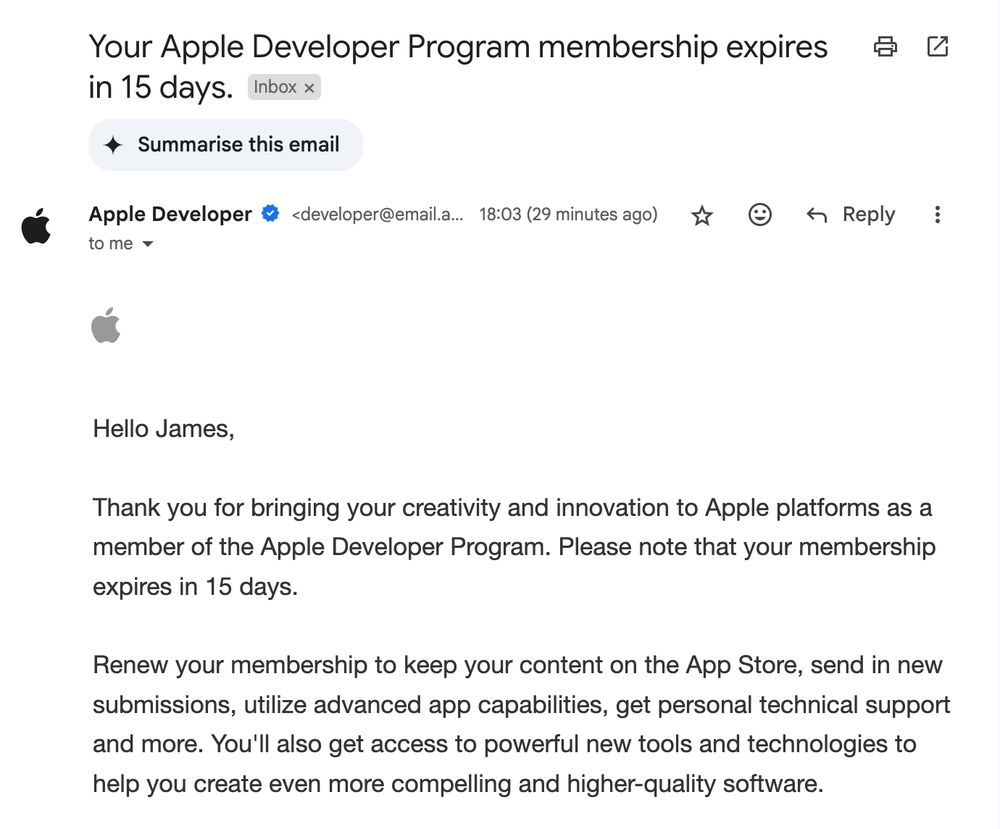Open the More options three-dot menu
This screenshot has height=829, width=1000.
click(x=937, y=215)
